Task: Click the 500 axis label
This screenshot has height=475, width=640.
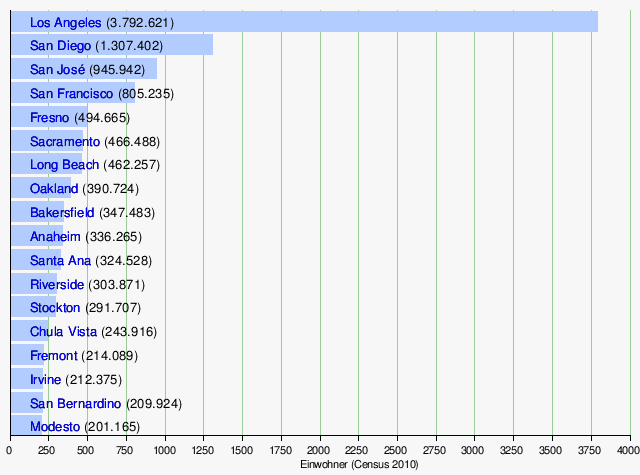Action: click(x=85, y=450)
